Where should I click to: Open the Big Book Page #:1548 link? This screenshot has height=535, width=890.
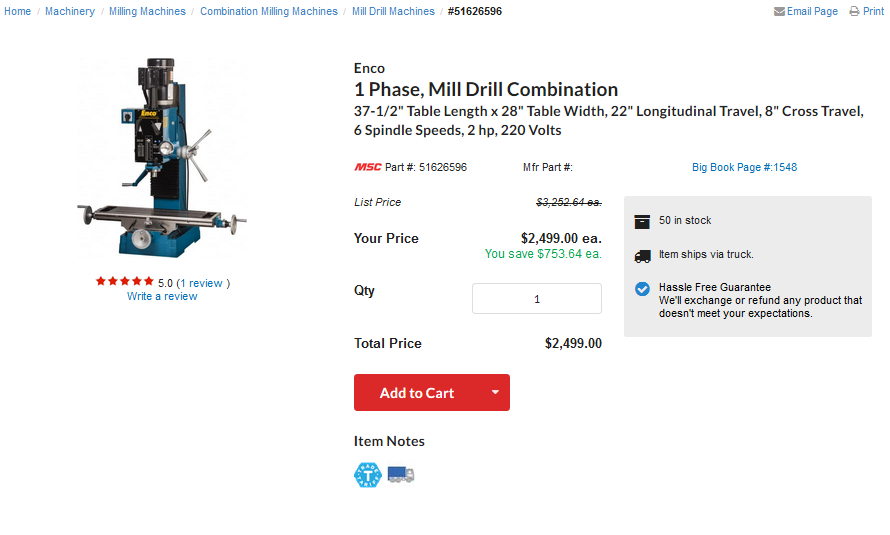pyautogui.click(x=744, y=167)
